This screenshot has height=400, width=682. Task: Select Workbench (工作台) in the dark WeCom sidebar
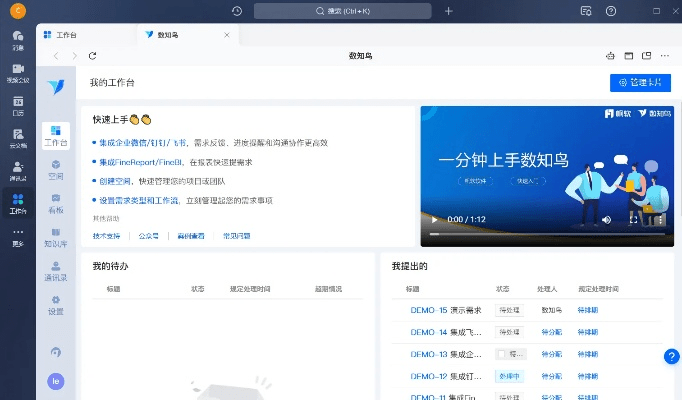pos(18,204)
